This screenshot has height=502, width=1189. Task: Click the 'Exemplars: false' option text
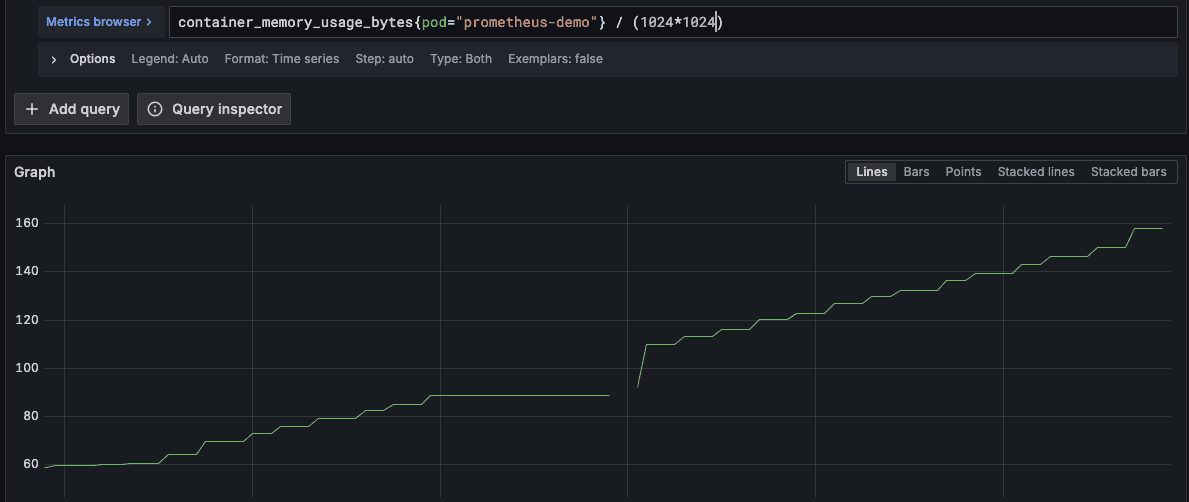[x=556, y=58]
